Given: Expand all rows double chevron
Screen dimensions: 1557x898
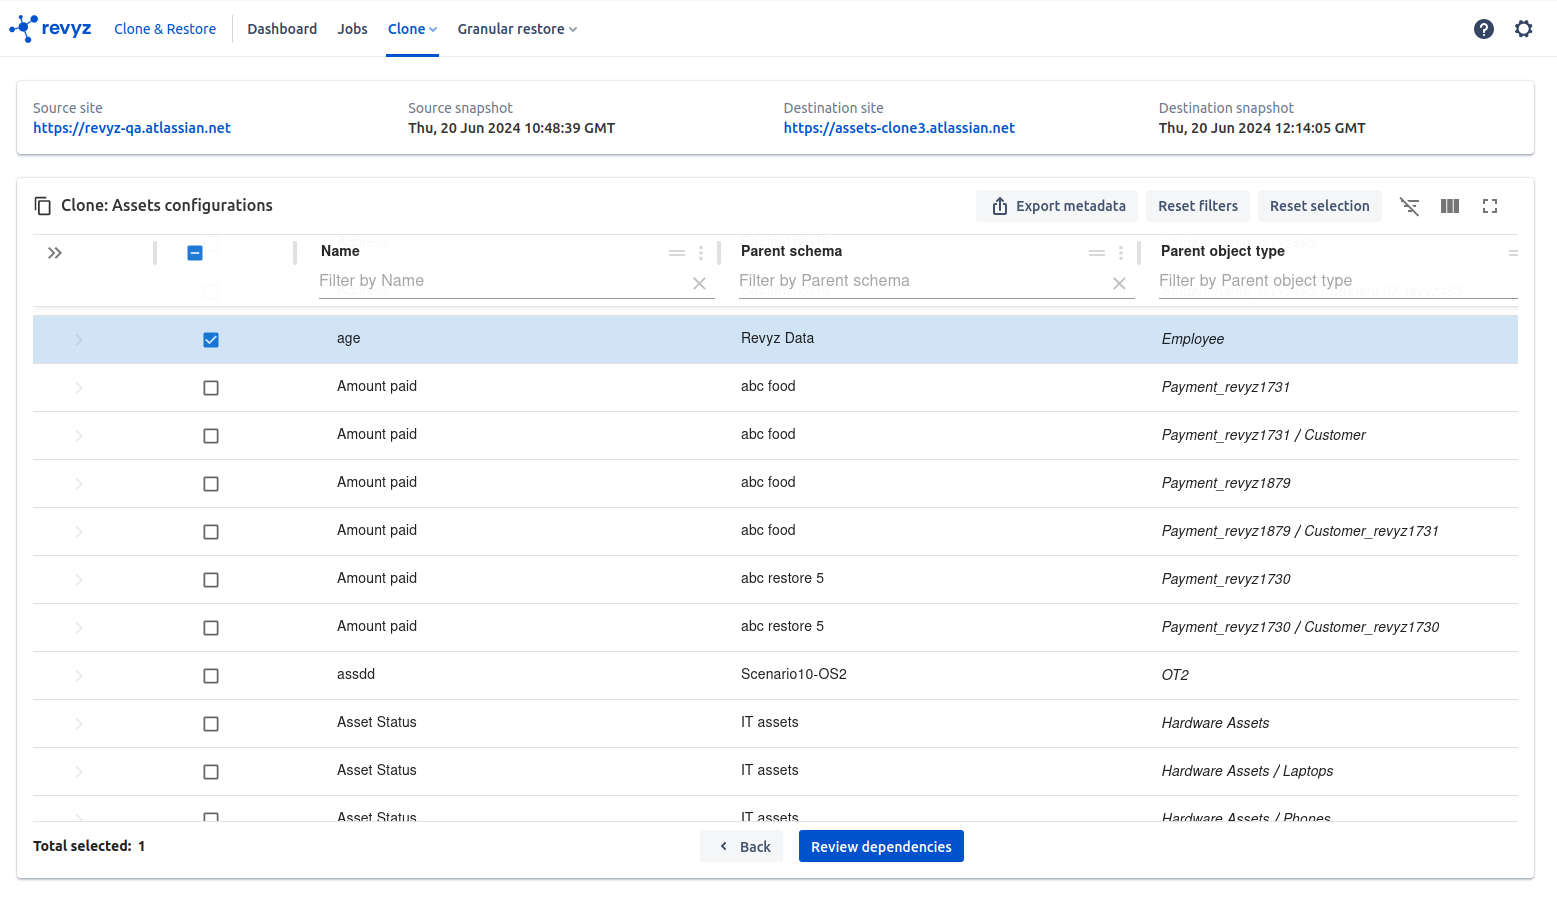Looking at the screenshot, I should [x=55, y=253].
